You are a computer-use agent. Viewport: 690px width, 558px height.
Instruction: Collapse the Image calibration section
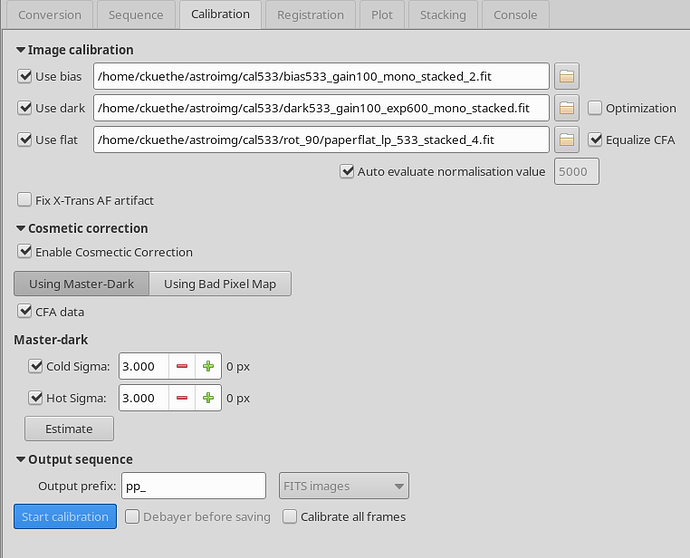(x=20, y=50)
